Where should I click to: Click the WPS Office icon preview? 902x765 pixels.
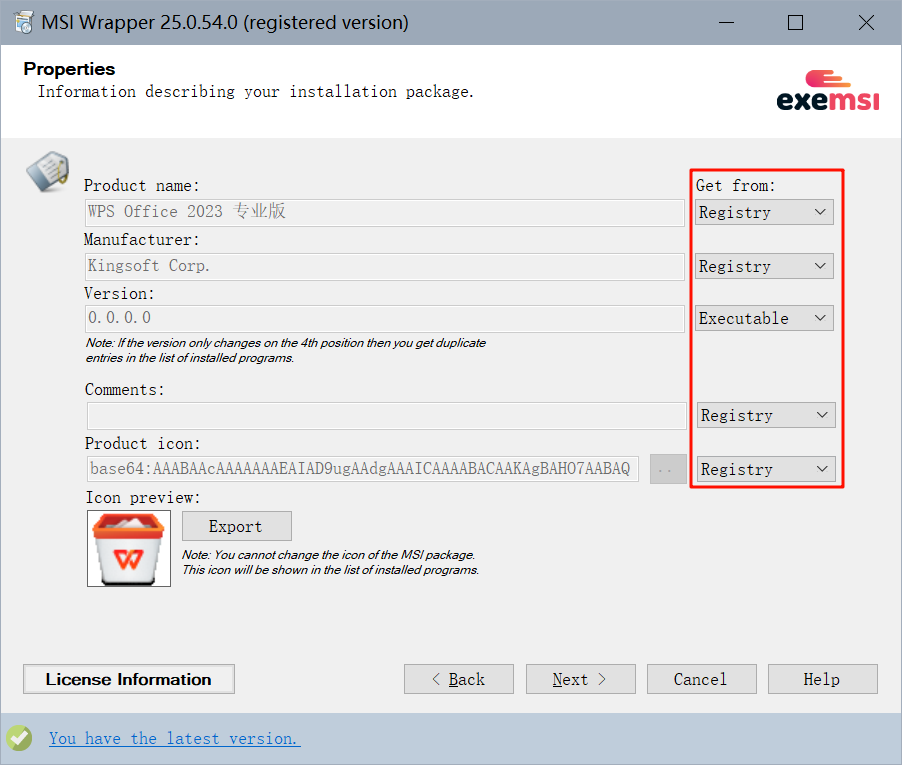click(x=129, y=548)
